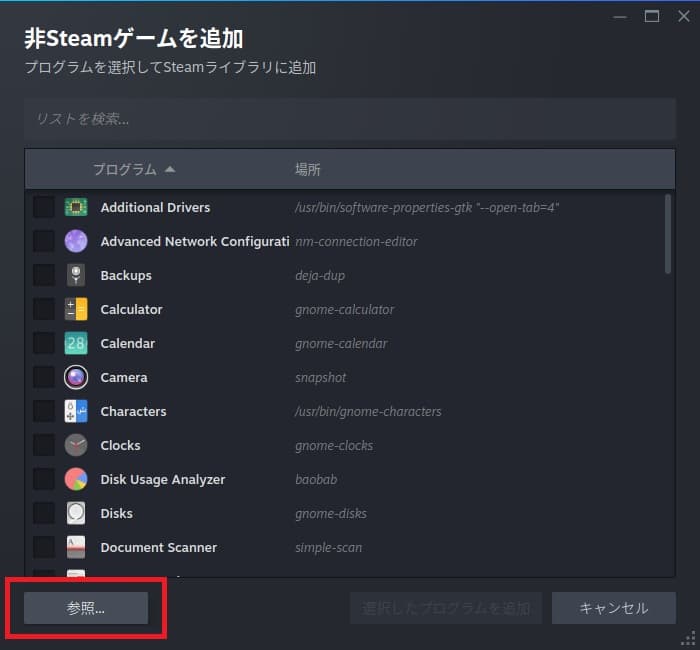Select the Backups program name
Viewport: 700px width, 650px height.
[x=126, y=276]
